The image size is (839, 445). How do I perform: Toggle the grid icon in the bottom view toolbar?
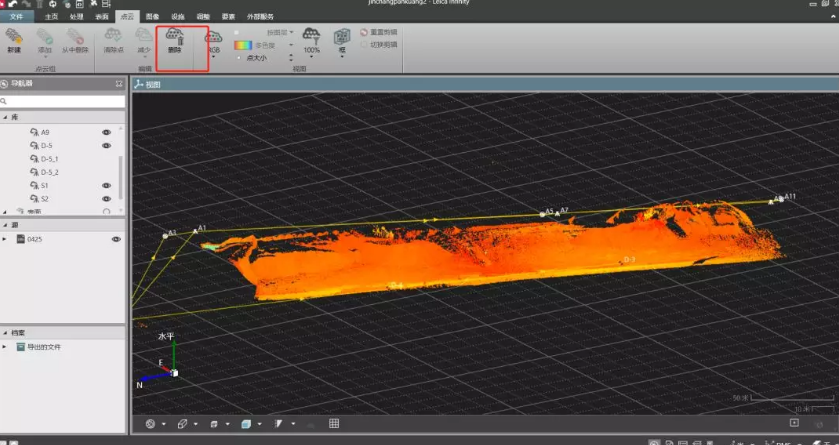334,424
